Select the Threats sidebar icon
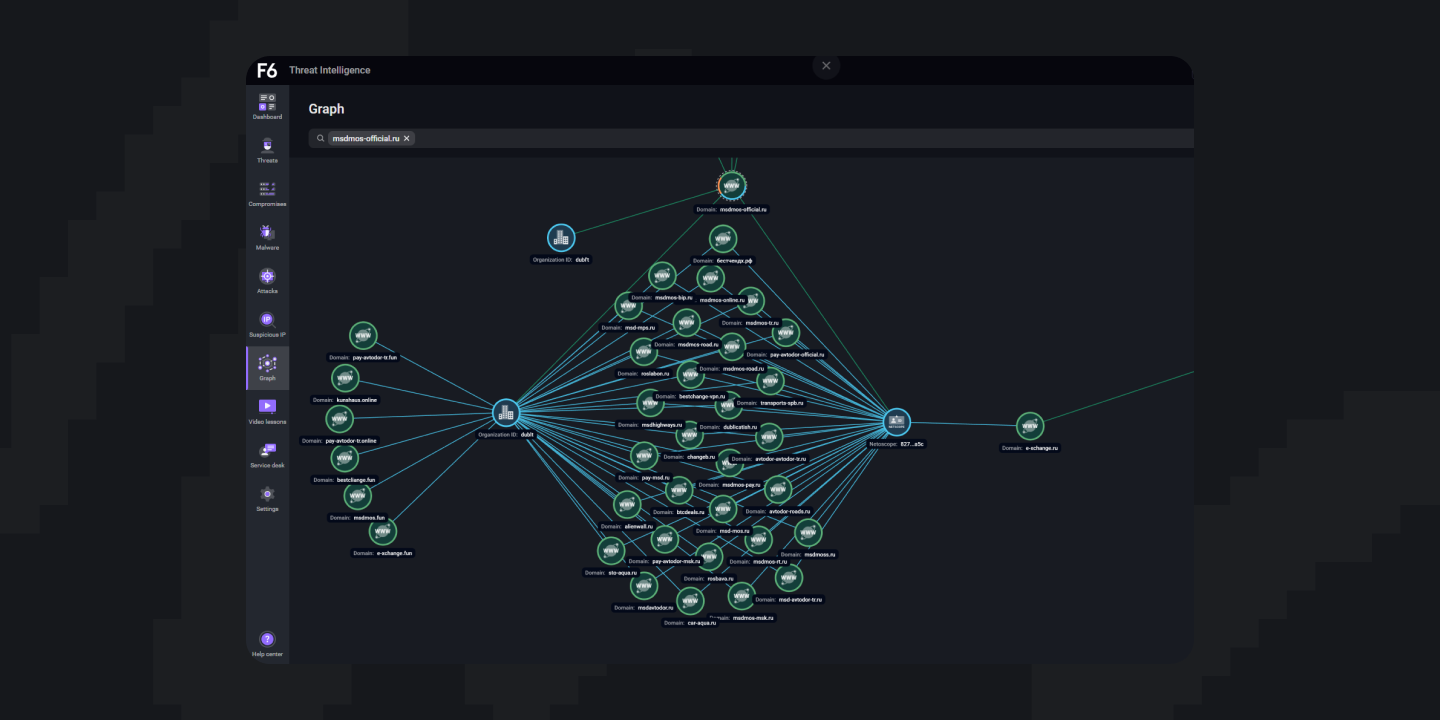 (x=267, y=146)
